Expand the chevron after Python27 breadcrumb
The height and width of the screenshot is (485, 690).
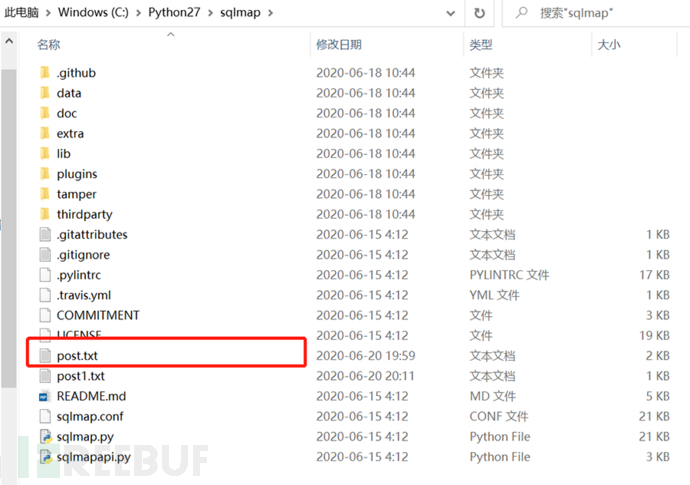coord(210,13)
